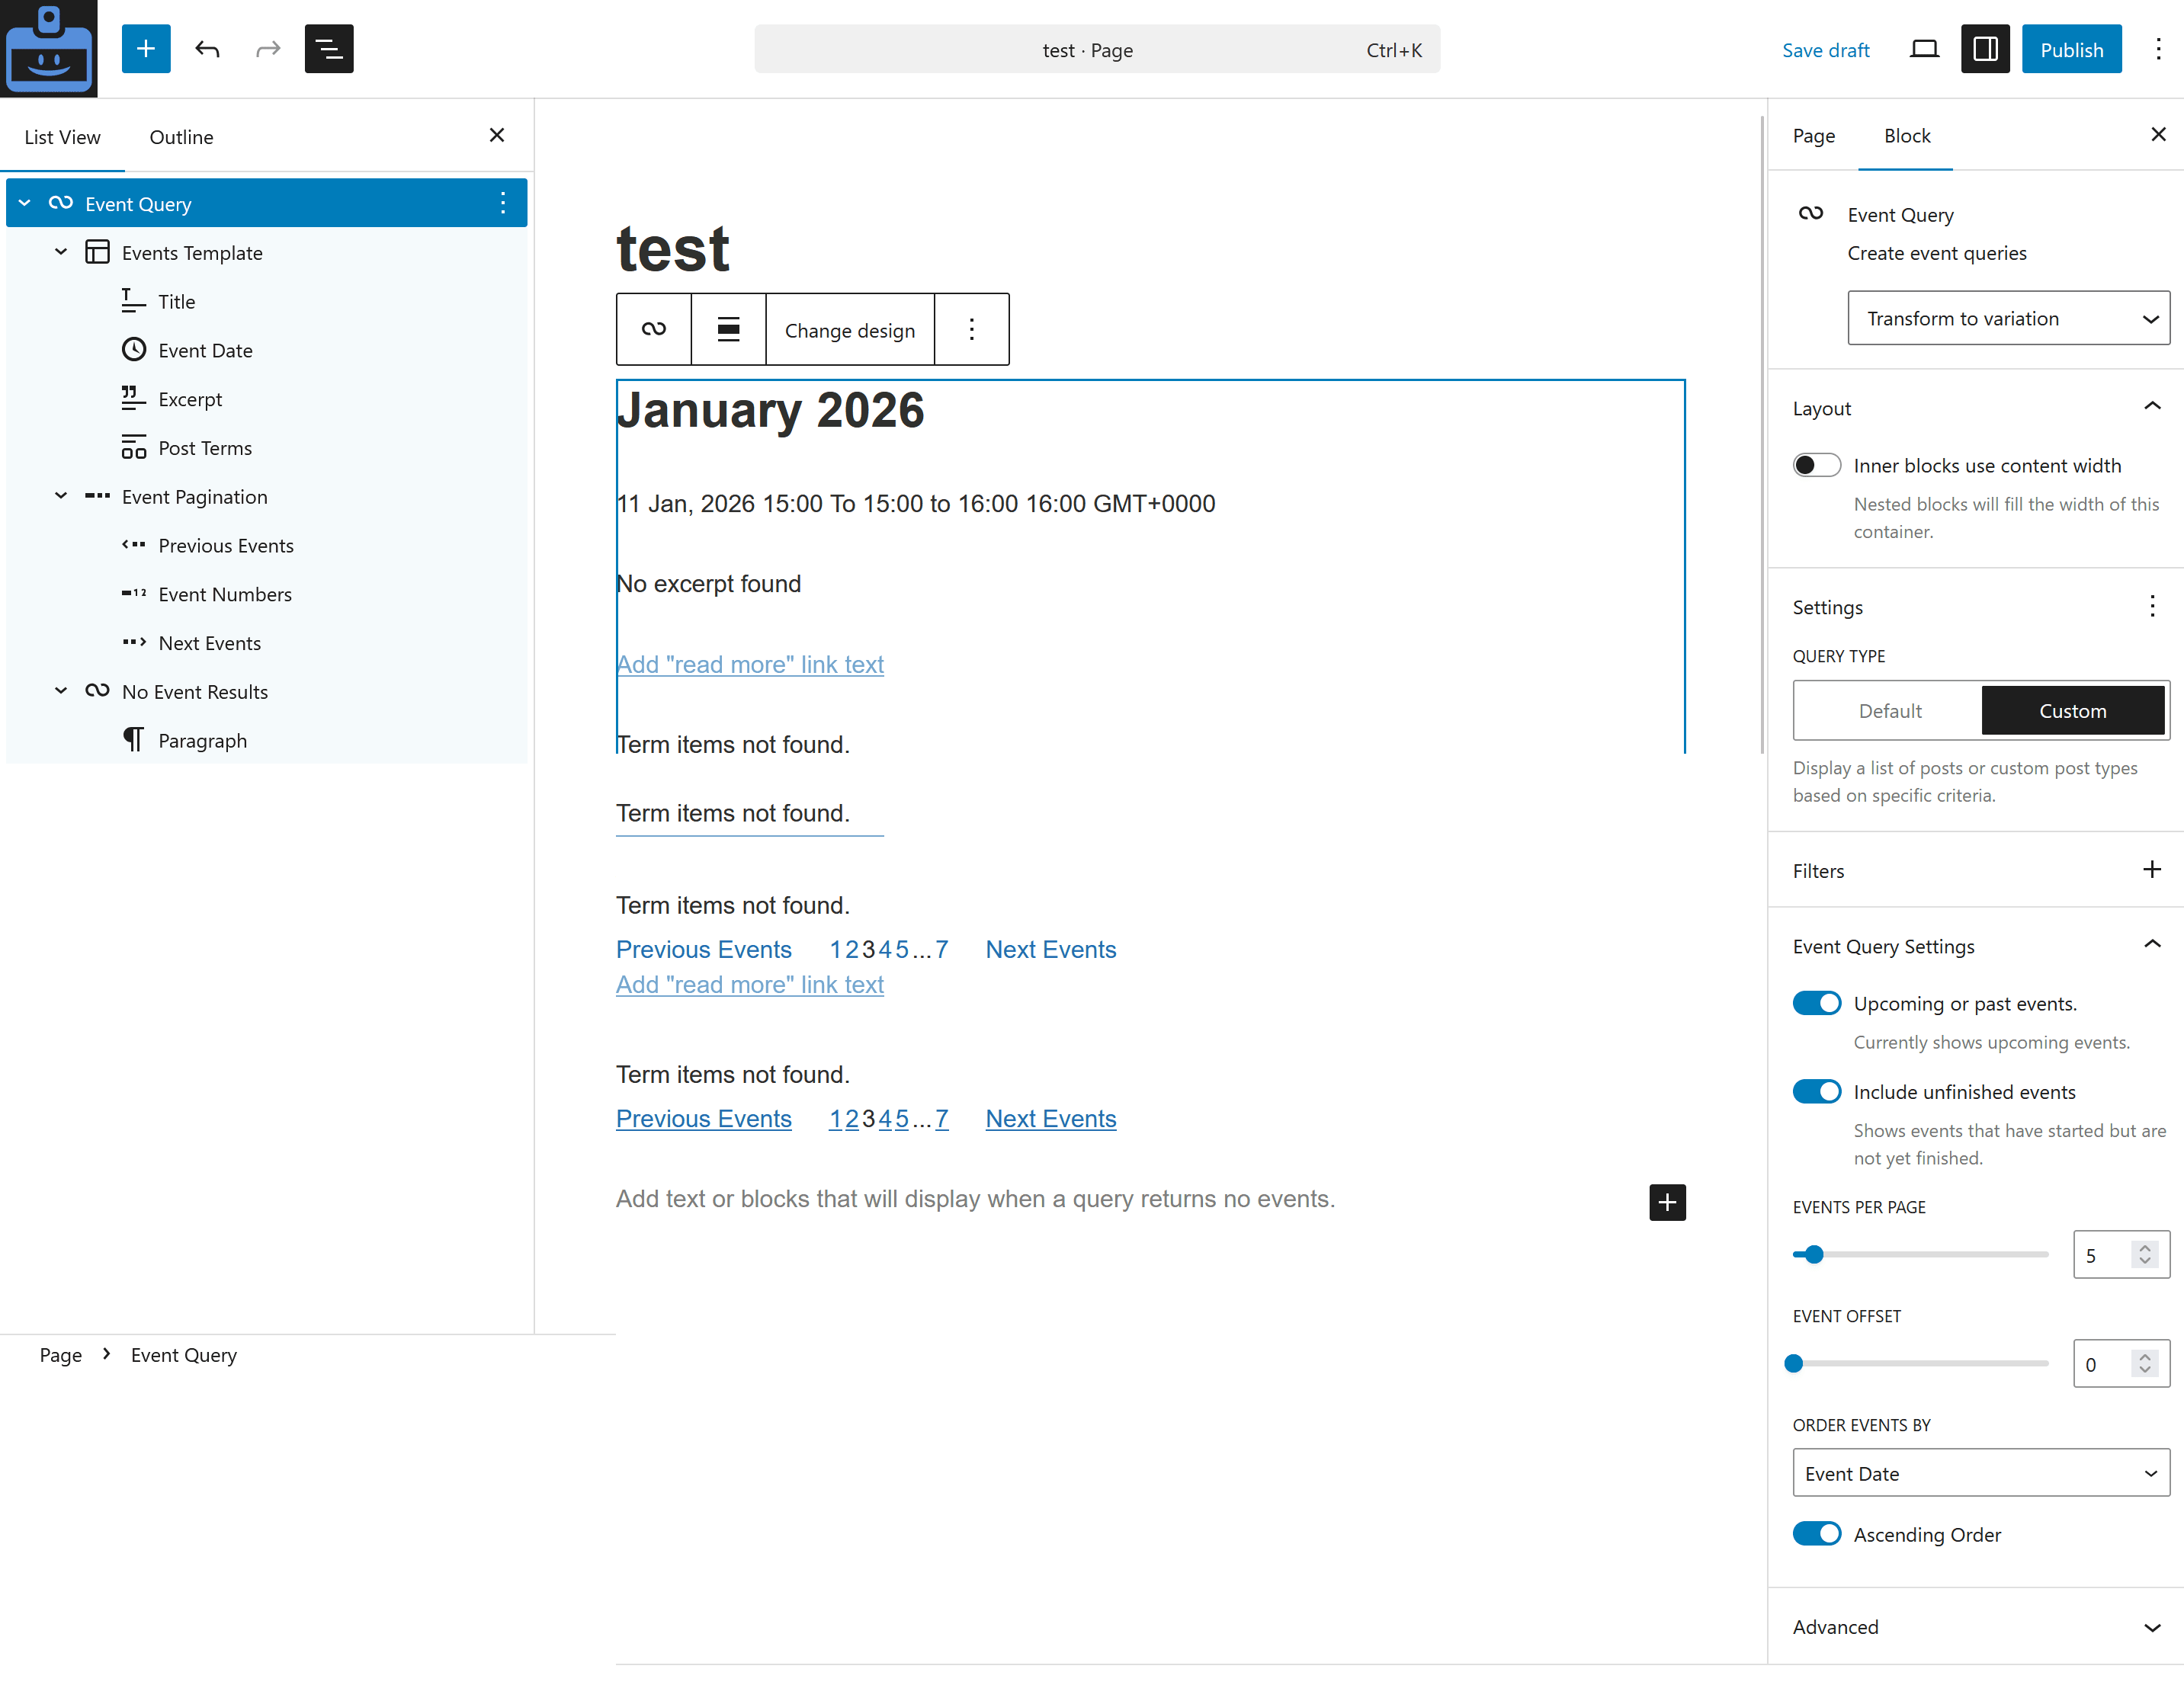This screenshot has height=1701, width=2184.
Task: Select the Next Events block icon
Action: (x=133, y=642)
